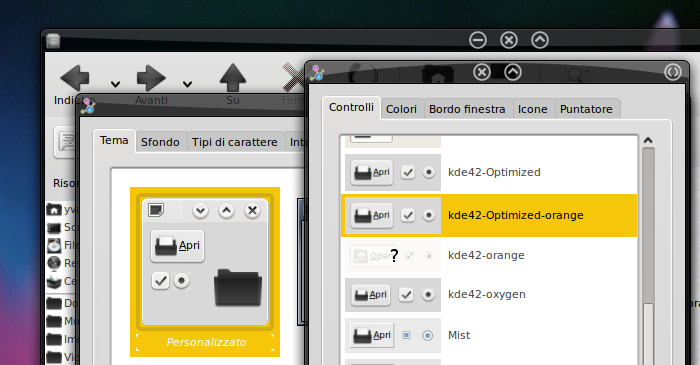Click the first black folder bookmark in sidebar

54,303
